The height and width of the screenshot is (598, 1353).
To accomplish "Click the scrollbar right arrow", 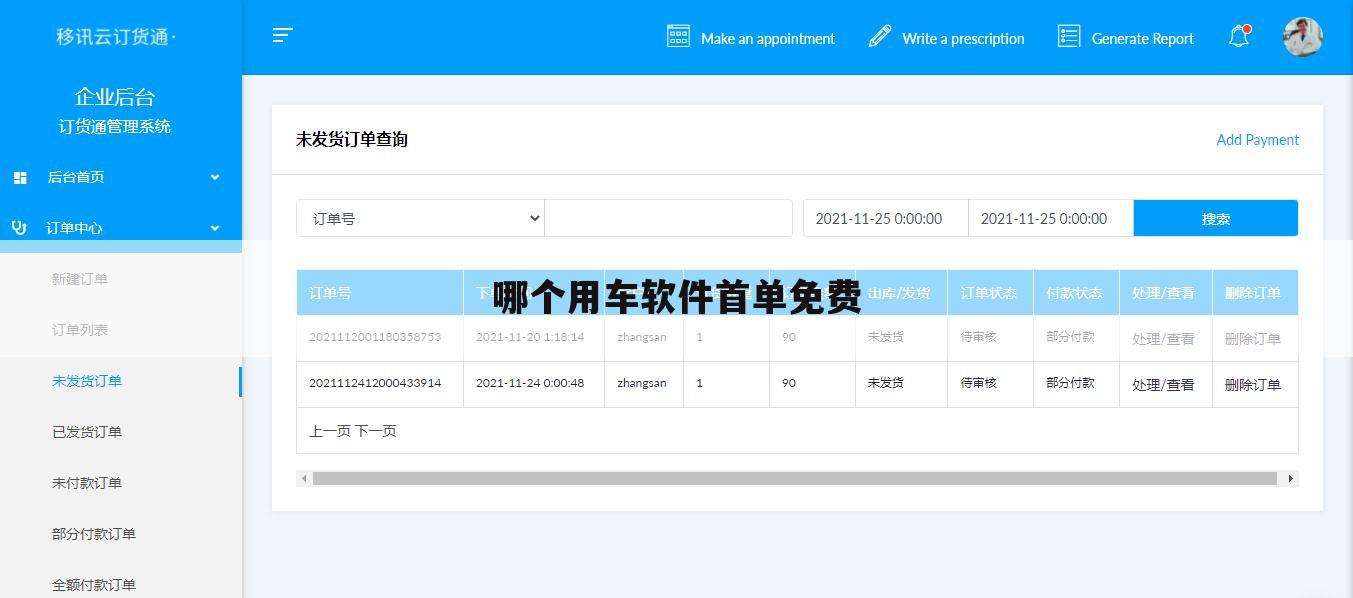I will pyautogui.click(x=1290, y=478).
